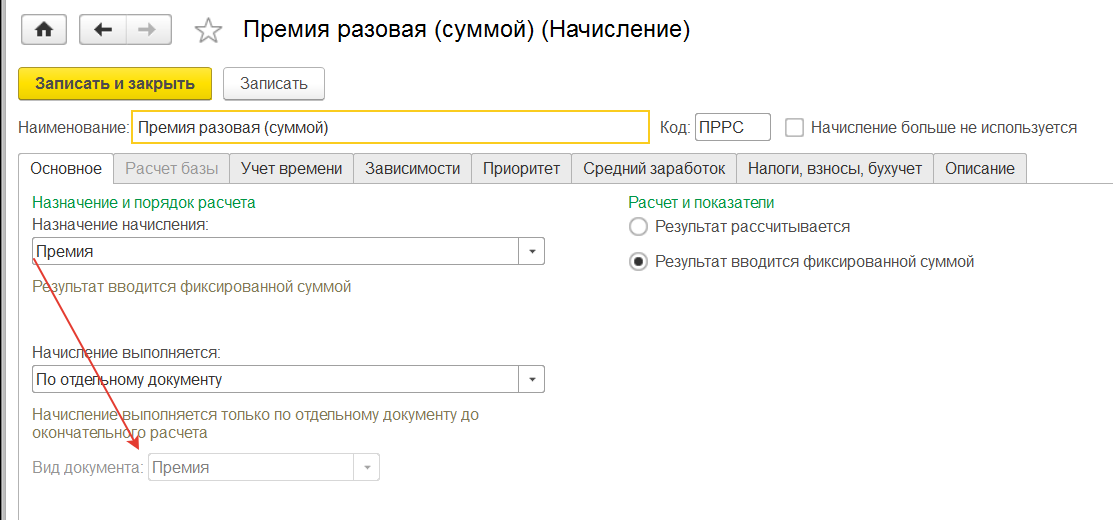
Task: Select 'Результат рассчитывается' radio button
Action: tap(638, 227)
